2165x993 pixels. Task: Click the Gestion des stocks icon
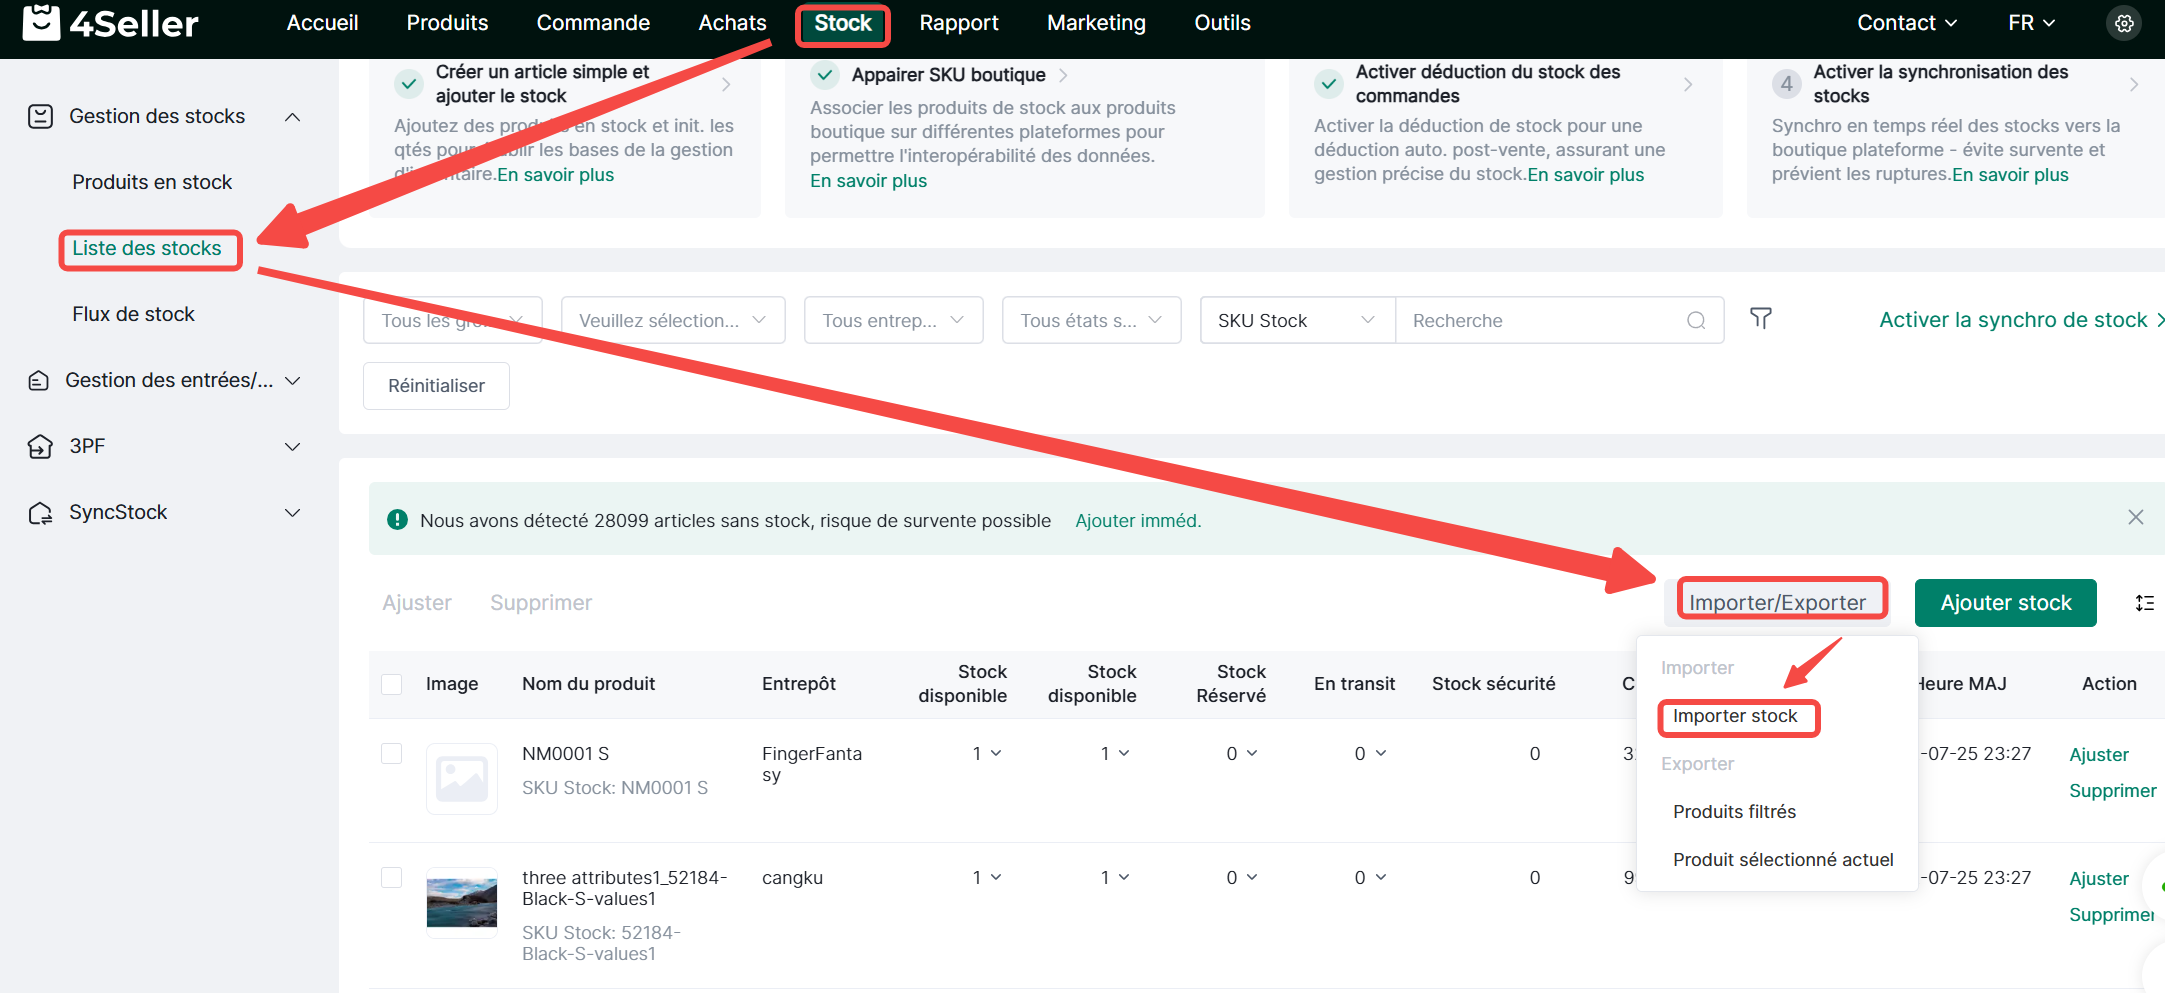tap(40, 117)
